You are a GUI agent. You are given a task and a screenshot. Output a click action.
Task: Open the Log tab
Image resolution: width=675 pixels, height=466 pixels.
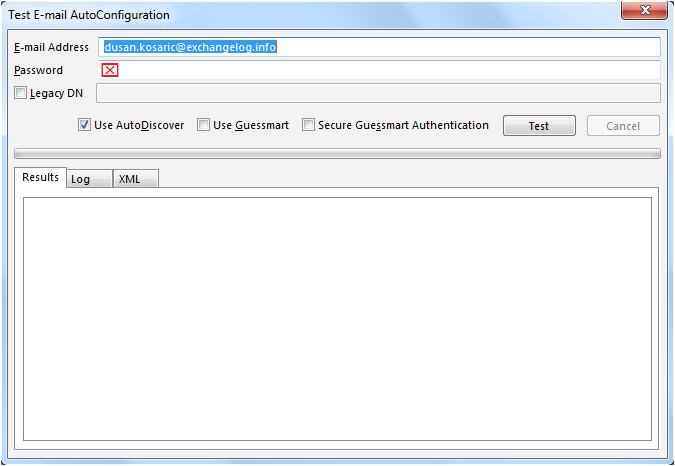[x=80, y=179]
